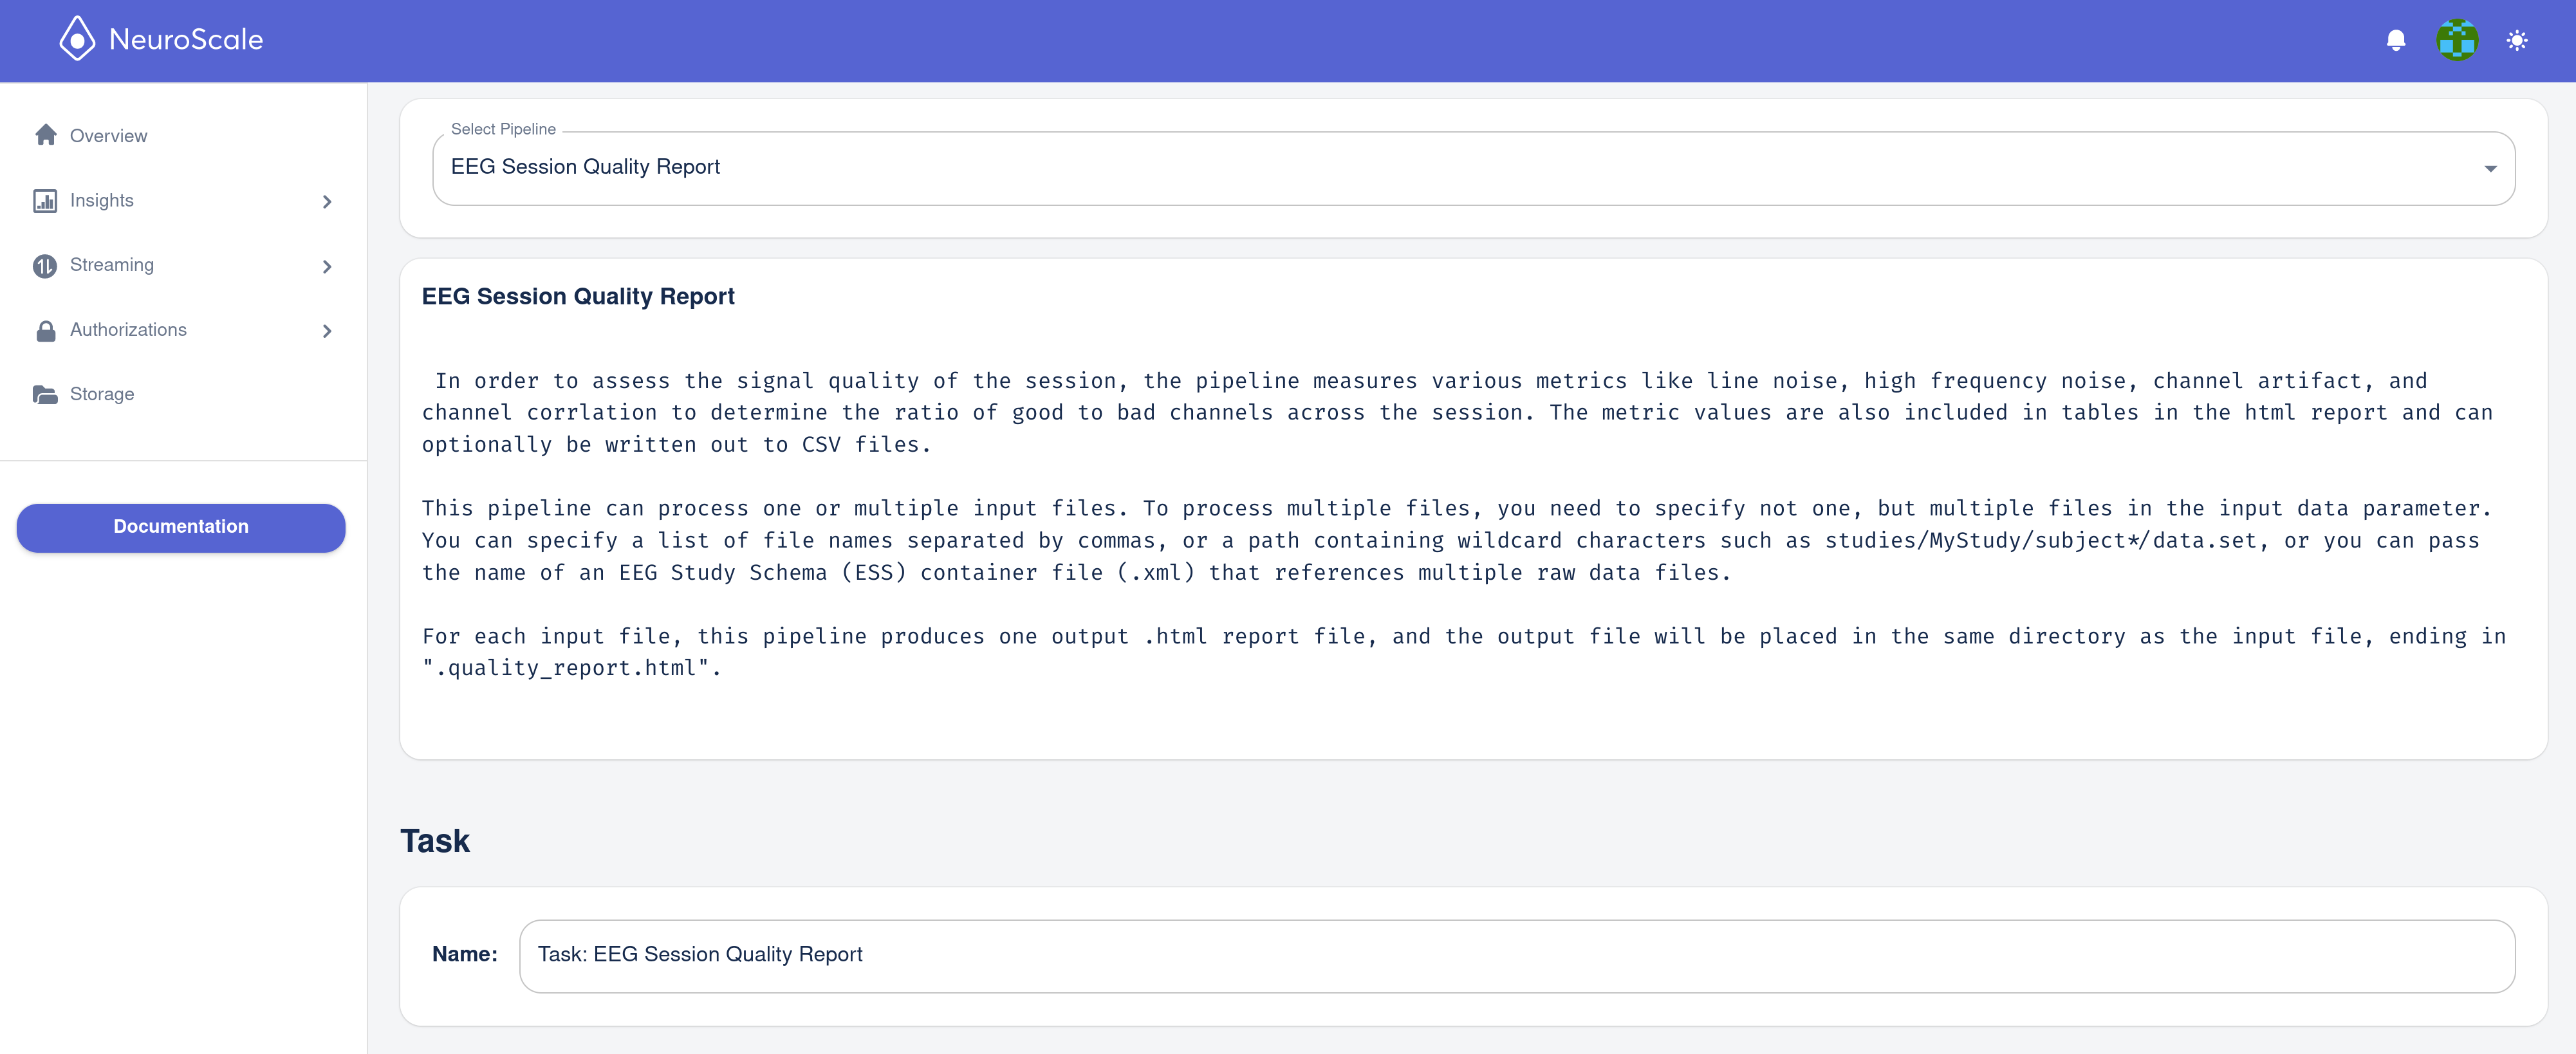This screenshot has width=2576, height=1054.
Task: Open the user avatar menu
Action: [x=2457, y=40]
